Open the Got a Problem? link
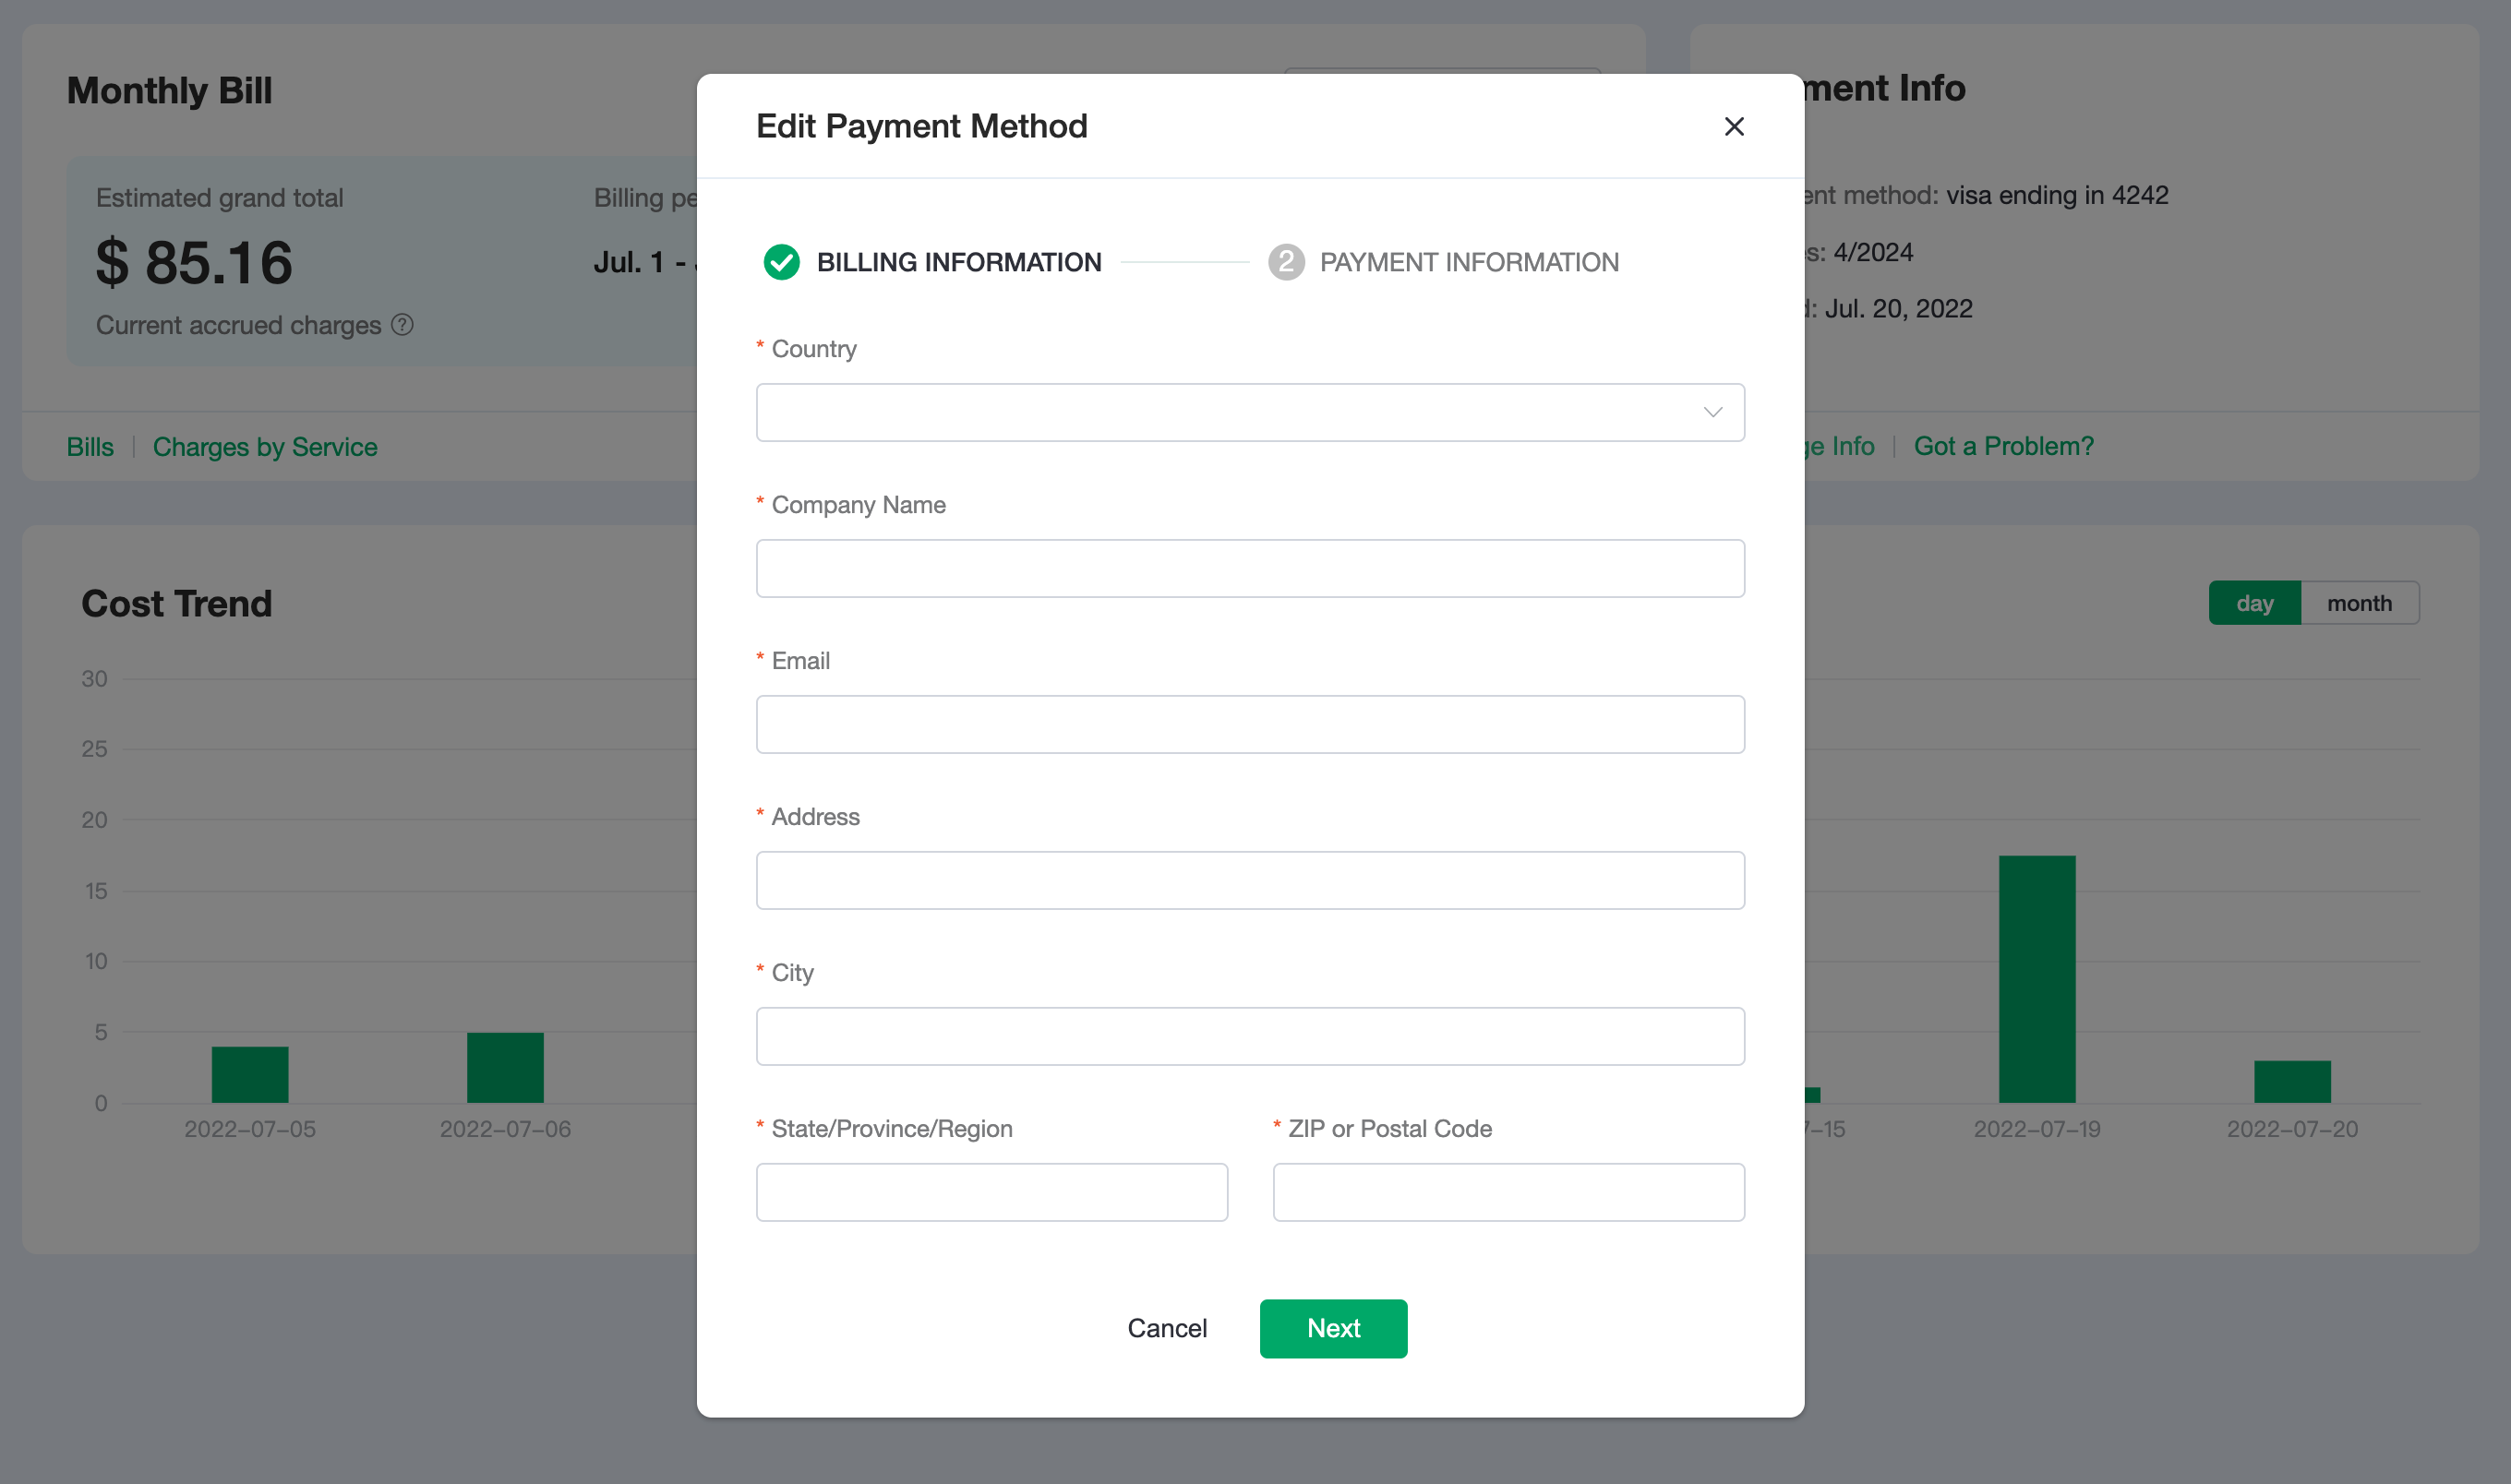This screenshot has height=1484, width=2511. [2003, 446]
